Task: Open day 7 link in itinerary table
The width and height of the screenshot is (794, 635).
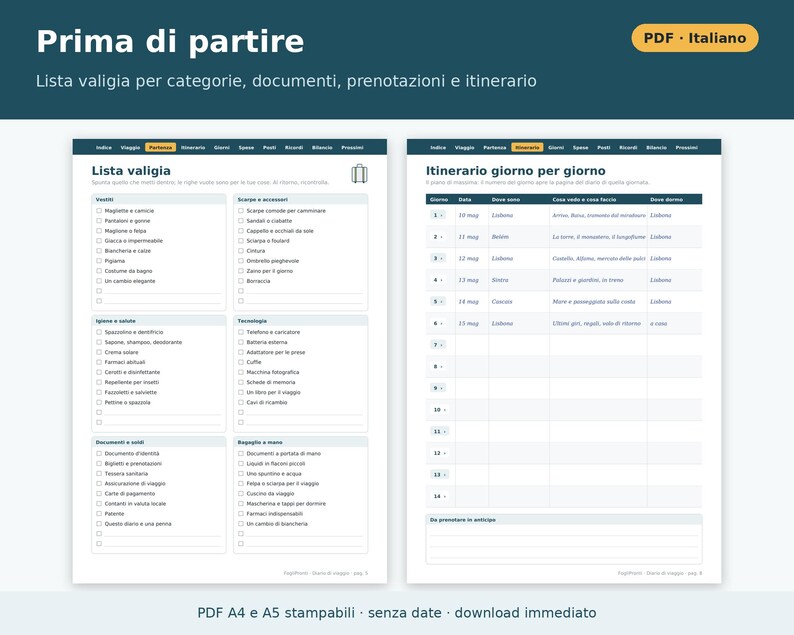Action: point(438,345)
